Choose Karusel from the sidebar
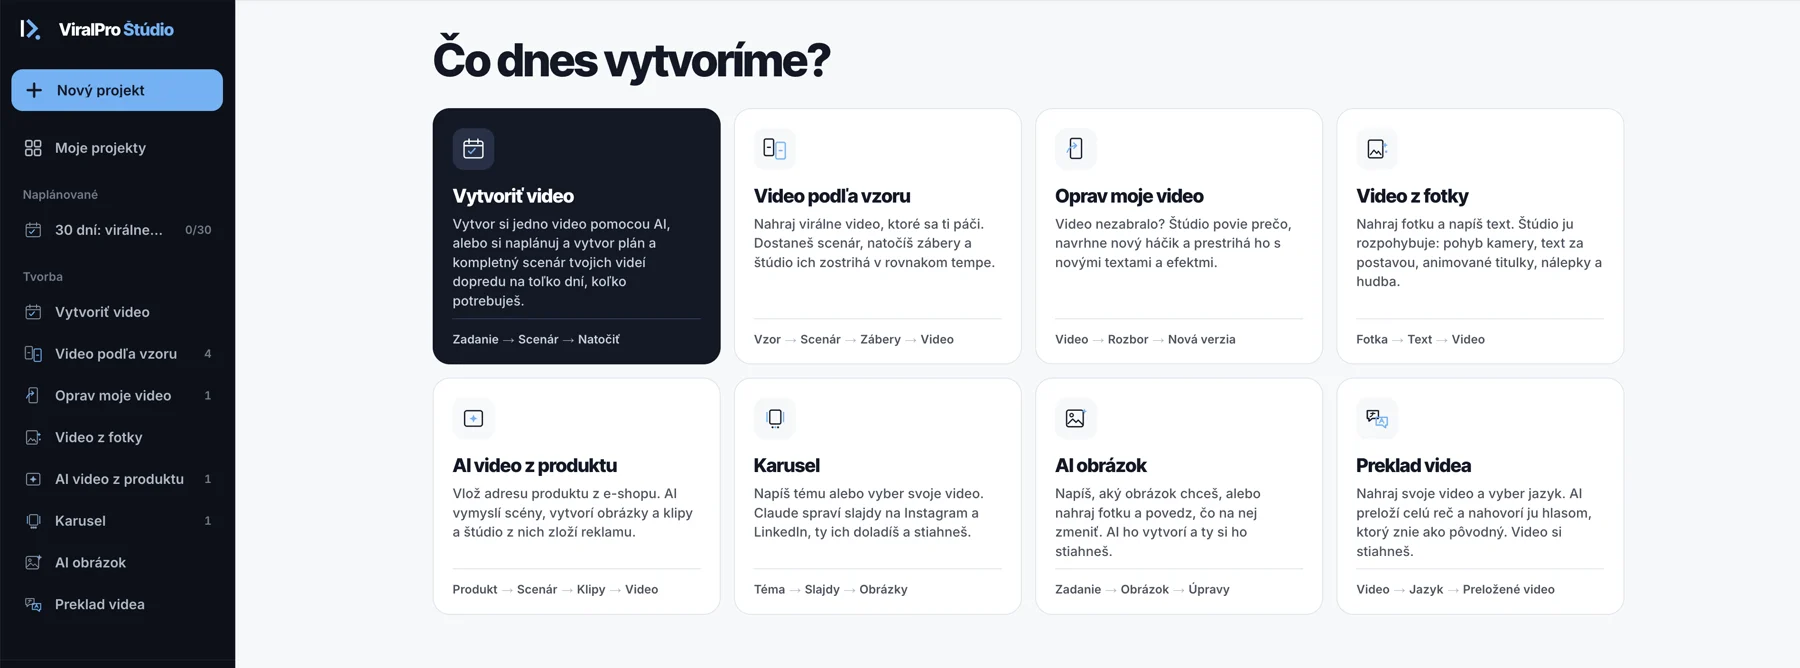 pyautogui.click(x=117, y=521)
